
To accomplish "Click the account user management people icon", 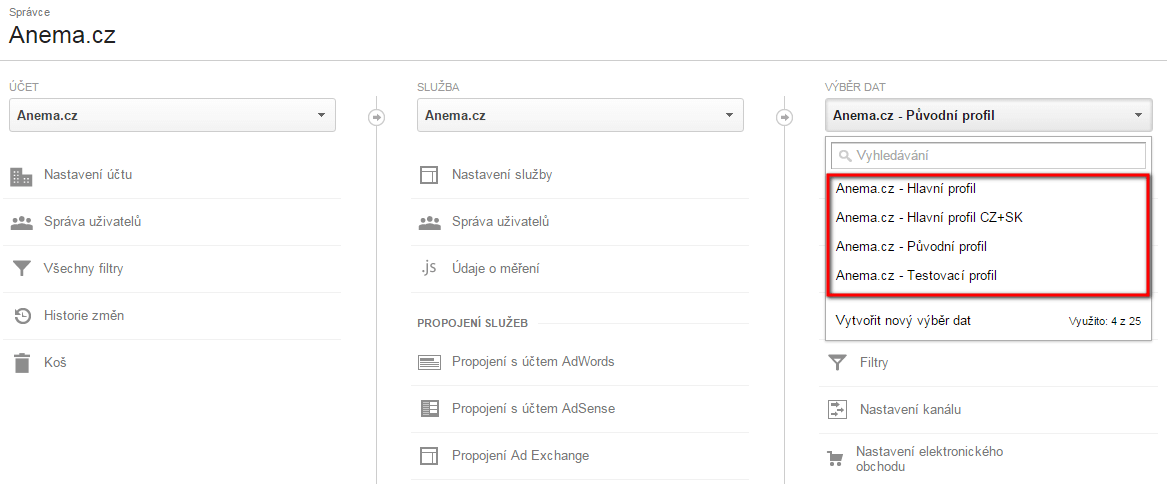I will tap(22, 222).
